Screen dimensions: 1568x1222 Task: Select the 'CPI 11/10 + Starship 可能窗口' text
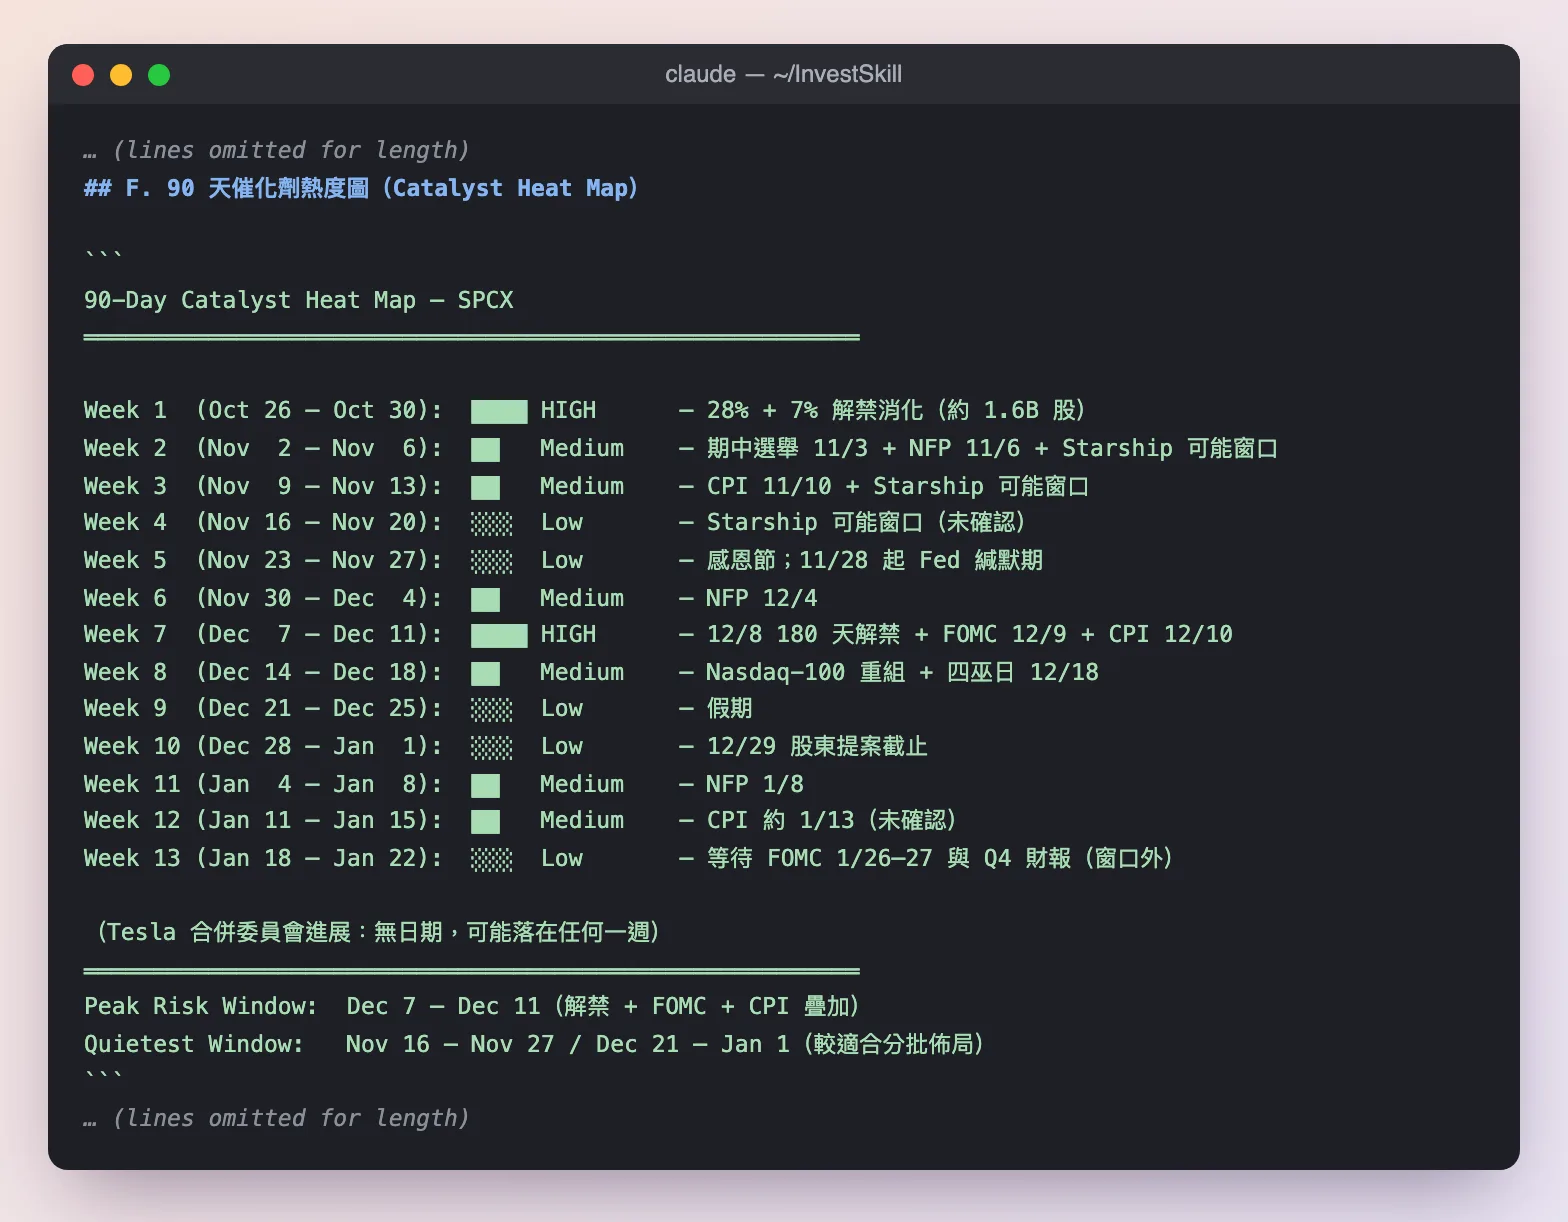click(x=898, y=486)
